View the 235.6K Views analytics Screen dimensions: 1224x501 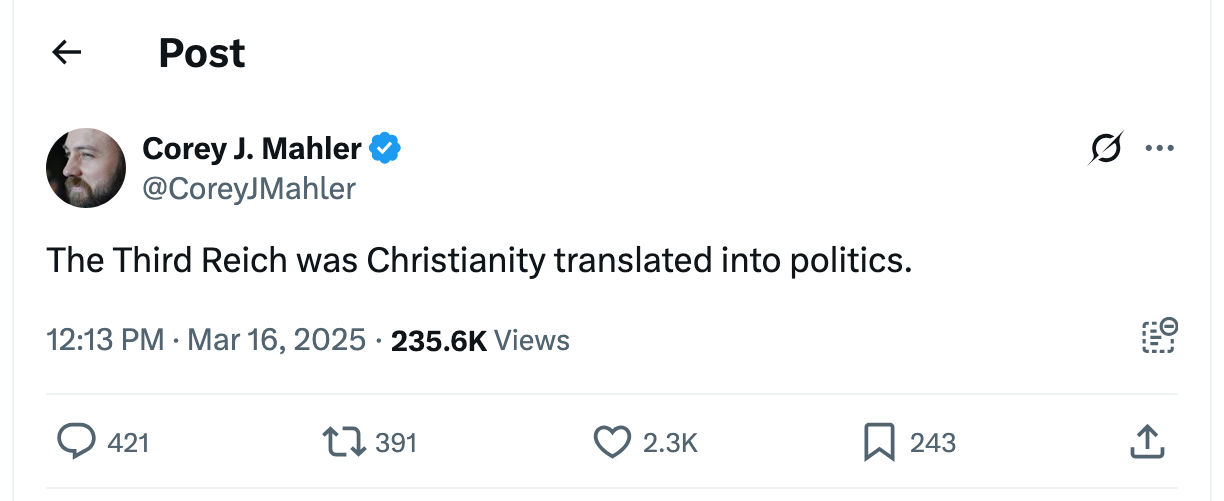point(480,340)
